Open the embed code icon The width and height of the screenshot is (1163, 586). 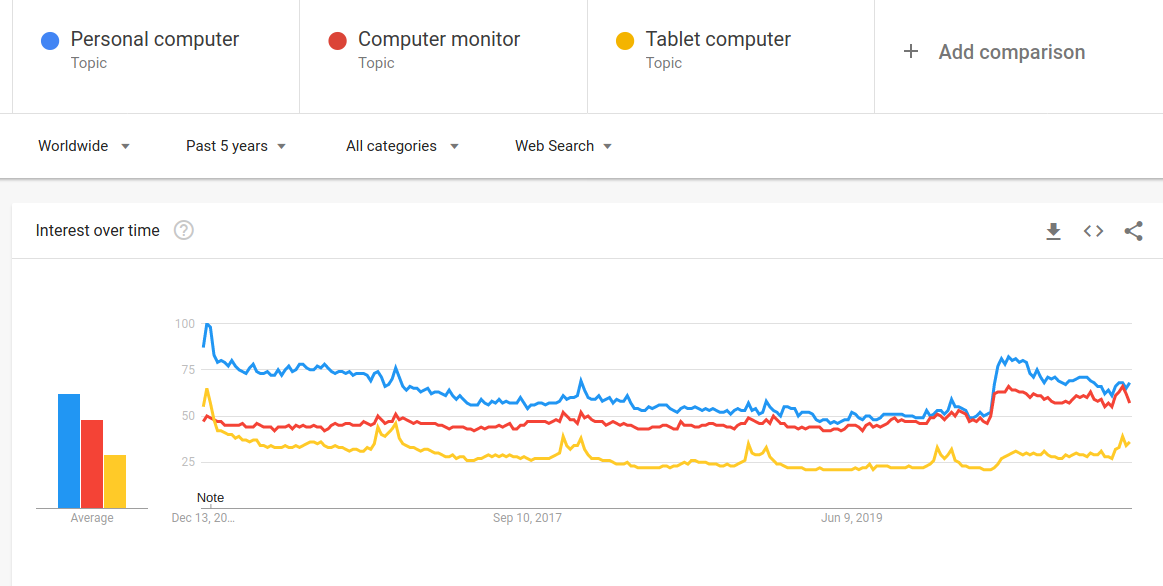(x=1093, y=231)
